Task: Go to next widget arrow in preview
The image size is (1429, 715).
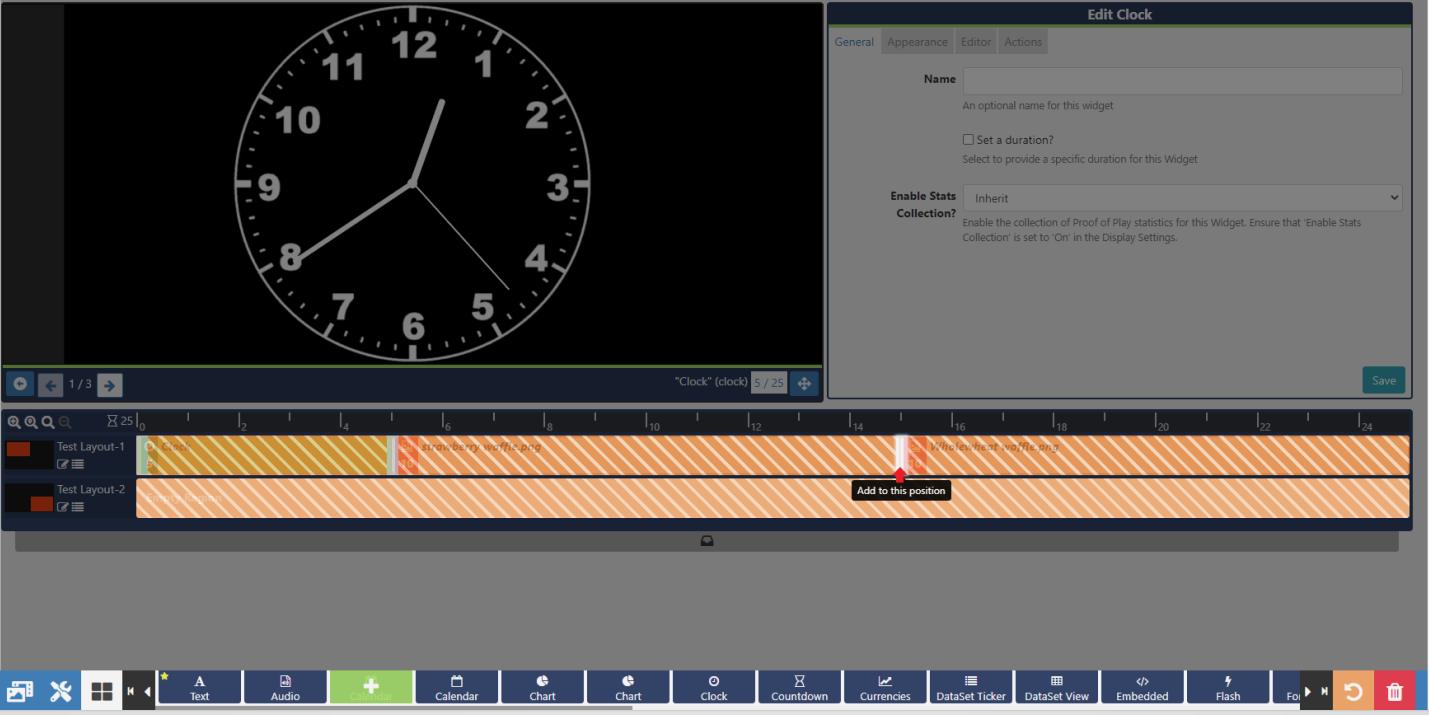Action: click(110, 384)
